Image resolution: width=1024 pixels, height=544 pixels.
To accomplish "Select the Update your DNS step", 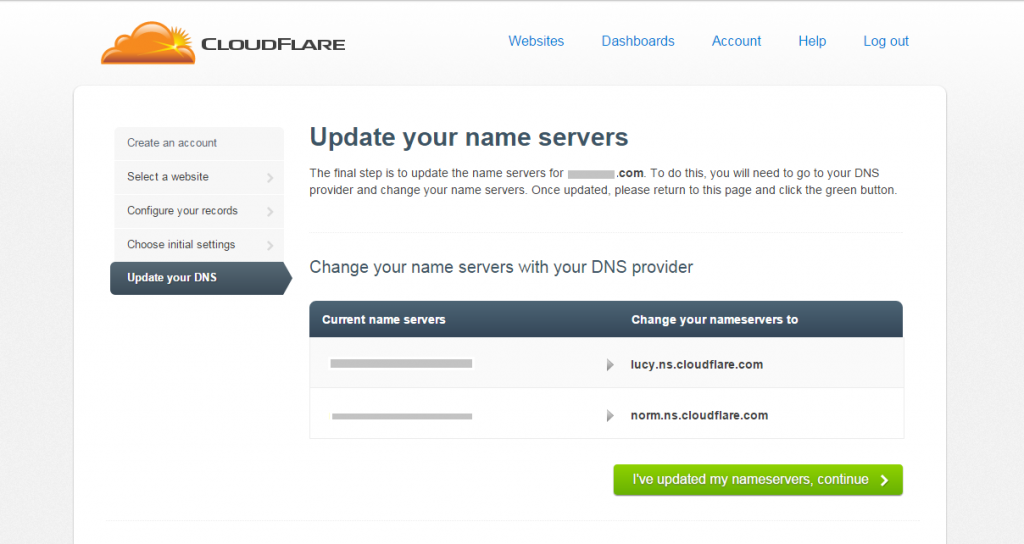I will coord(200,278).
